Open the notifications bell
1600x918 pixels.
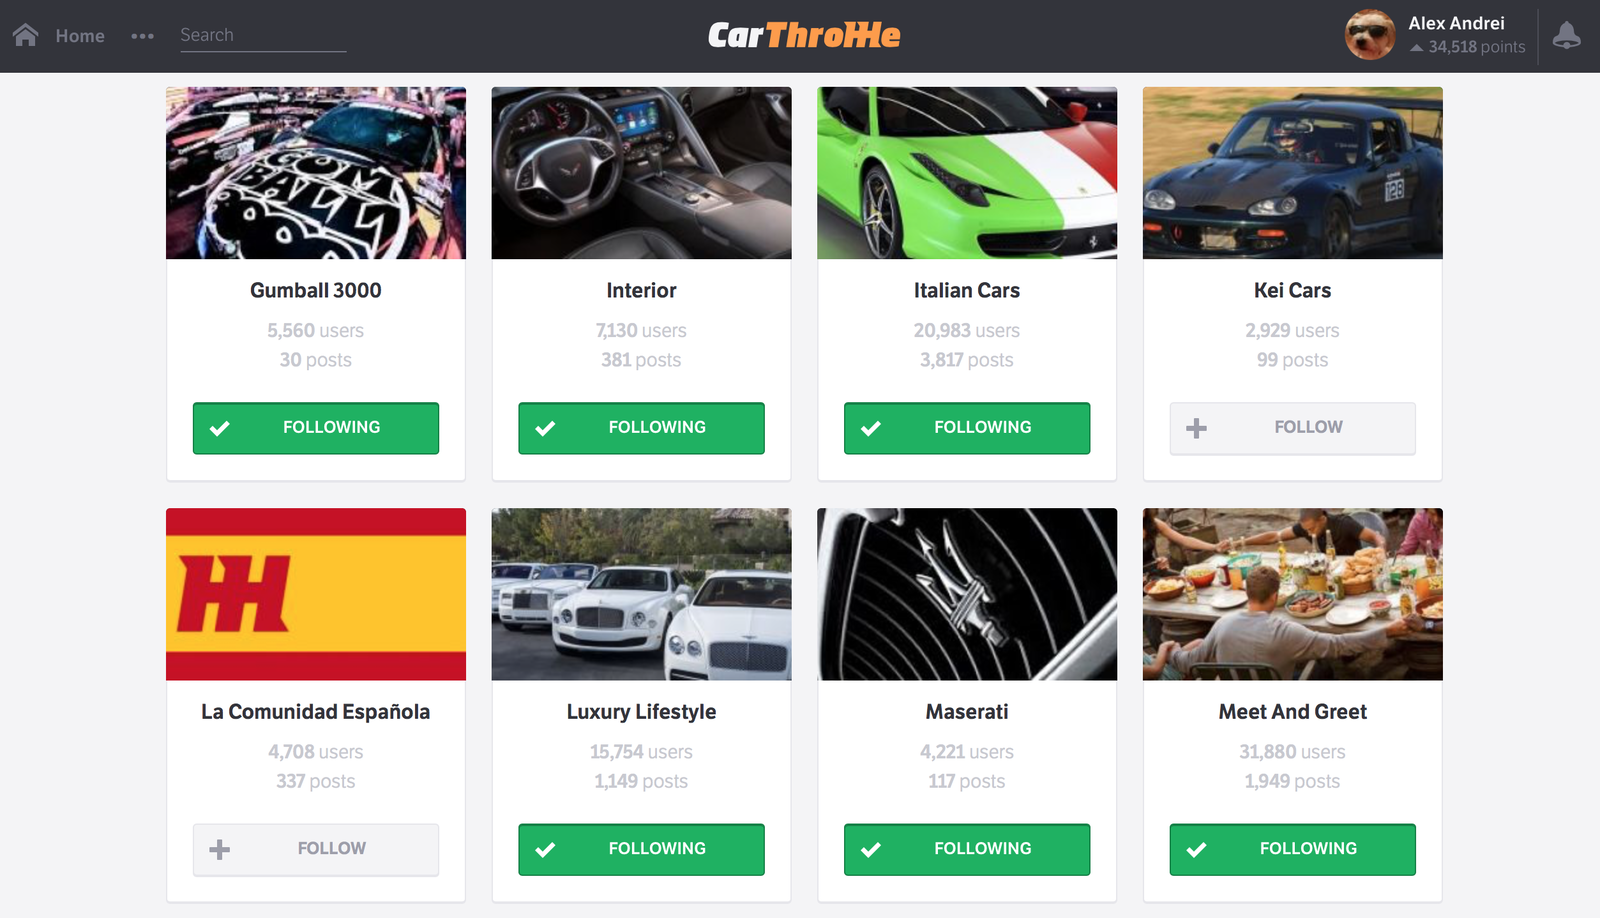(x=1566, y=35)
